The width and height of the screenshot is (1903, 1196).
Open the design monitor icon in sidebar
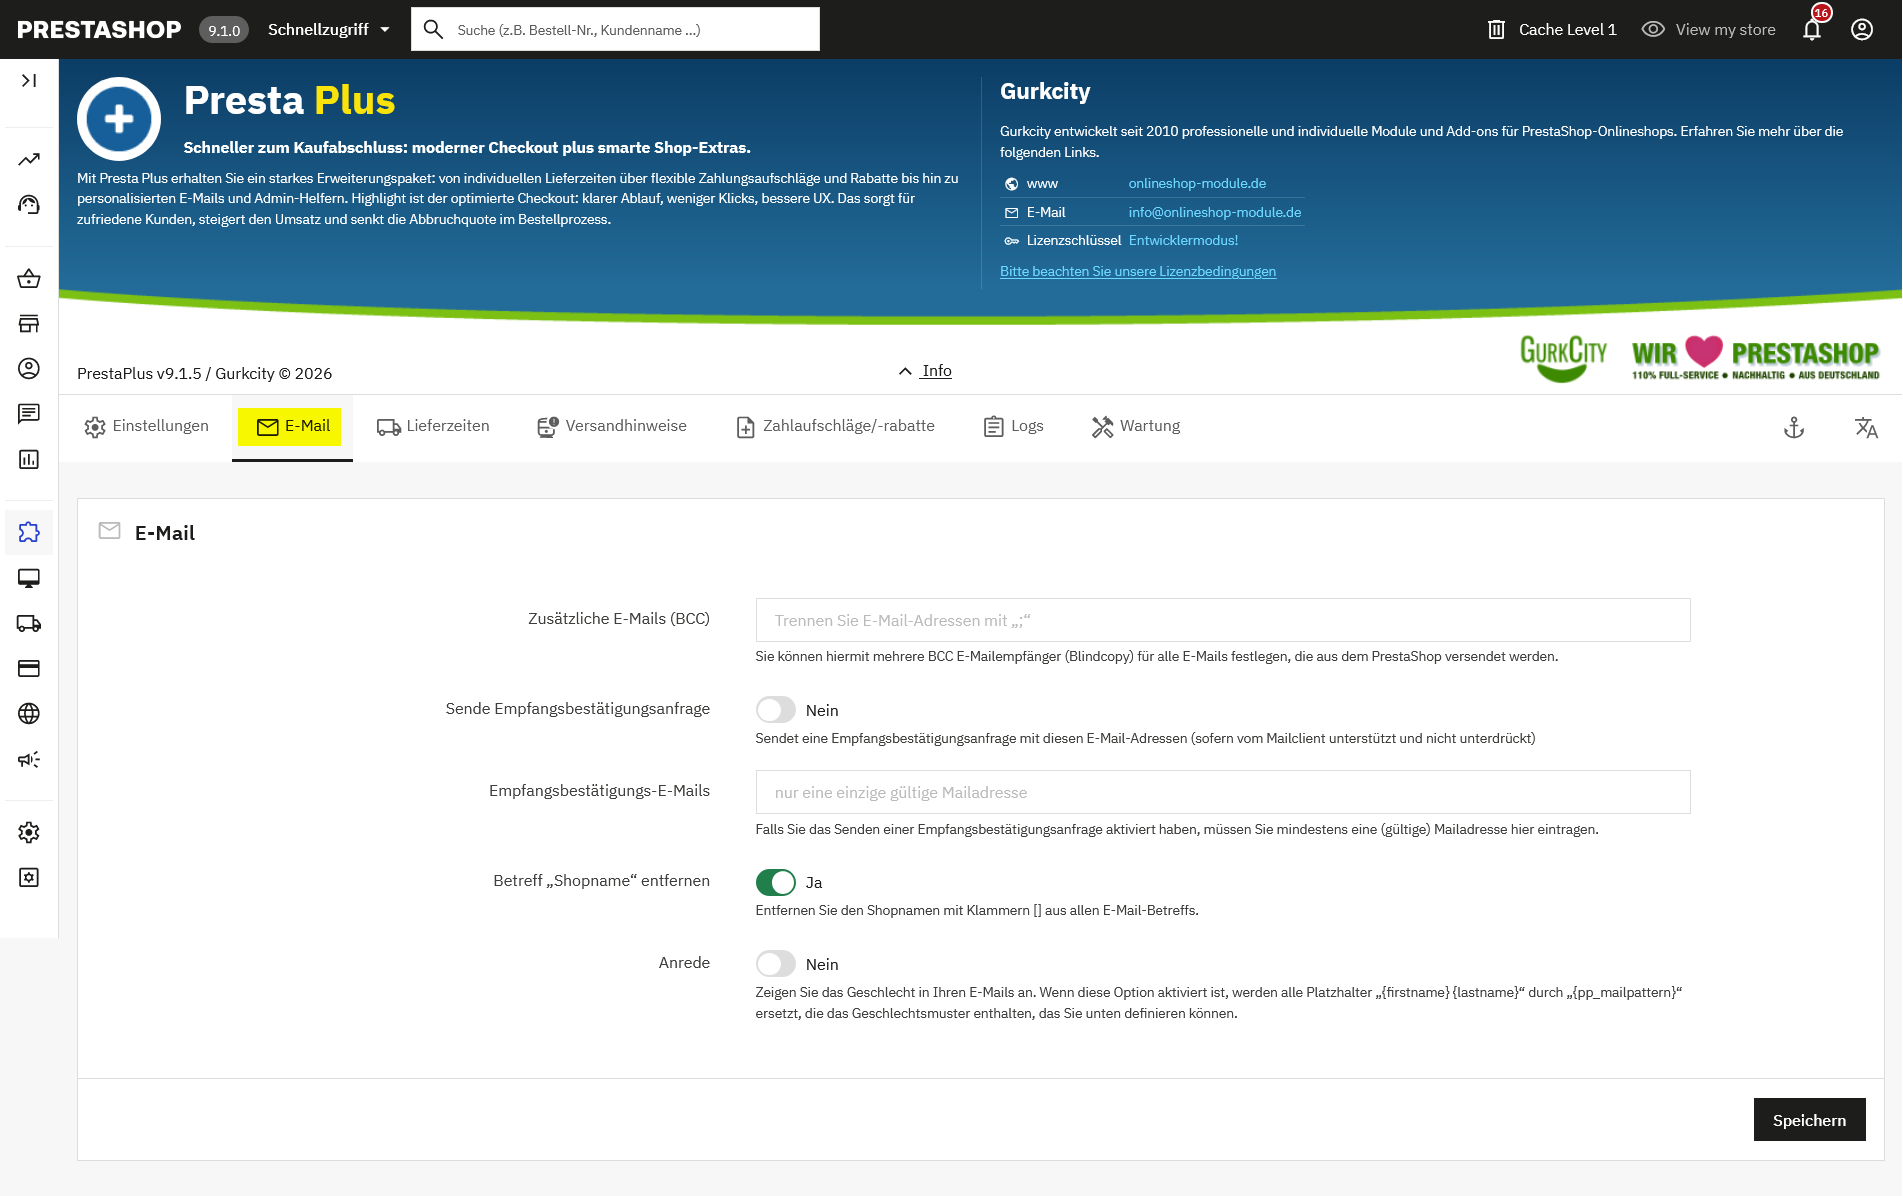29,578
